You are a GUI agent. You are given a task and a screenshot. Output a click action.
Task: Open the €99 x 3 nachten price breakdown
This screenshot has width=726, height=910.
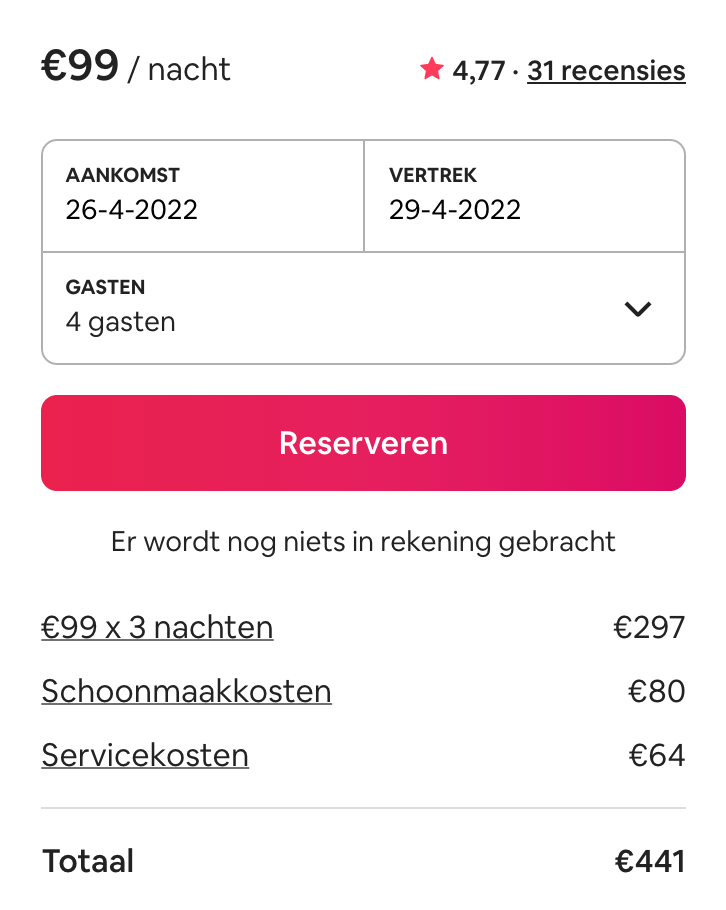[x=157, y=627]
